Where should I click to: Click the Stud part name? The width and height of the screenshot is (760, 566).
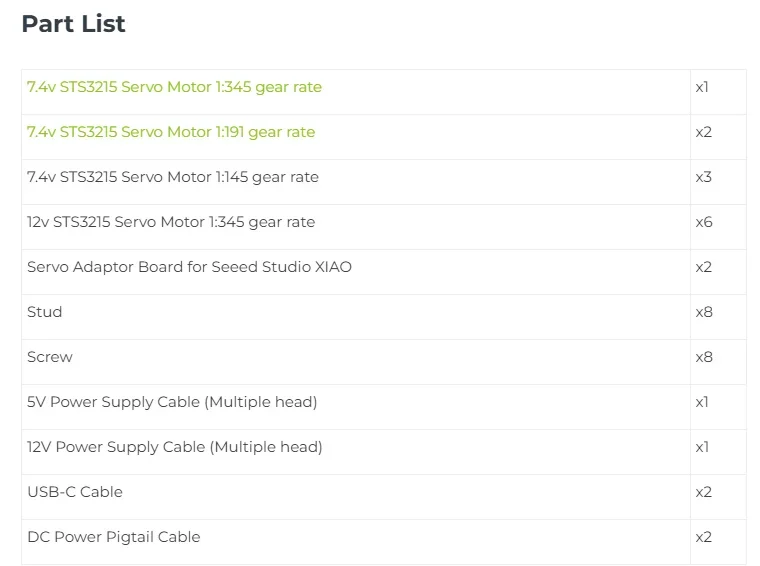point(45,312)
